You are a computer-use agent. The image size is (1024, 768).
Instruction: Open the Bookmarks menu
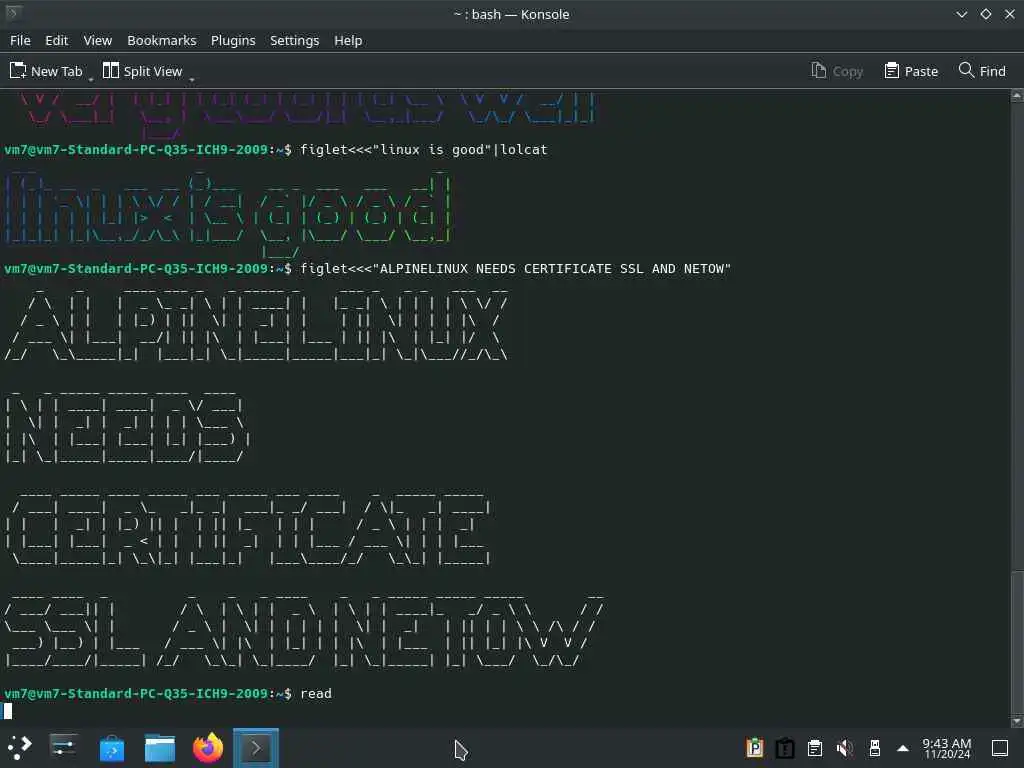(x=161, y=40)
